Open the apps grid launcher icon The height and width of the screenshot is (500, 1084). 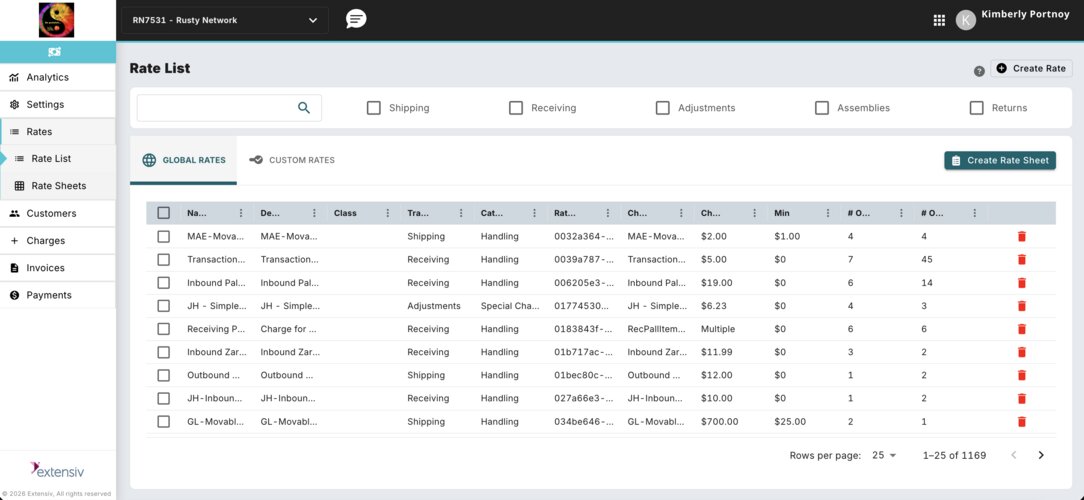[939, 20]
